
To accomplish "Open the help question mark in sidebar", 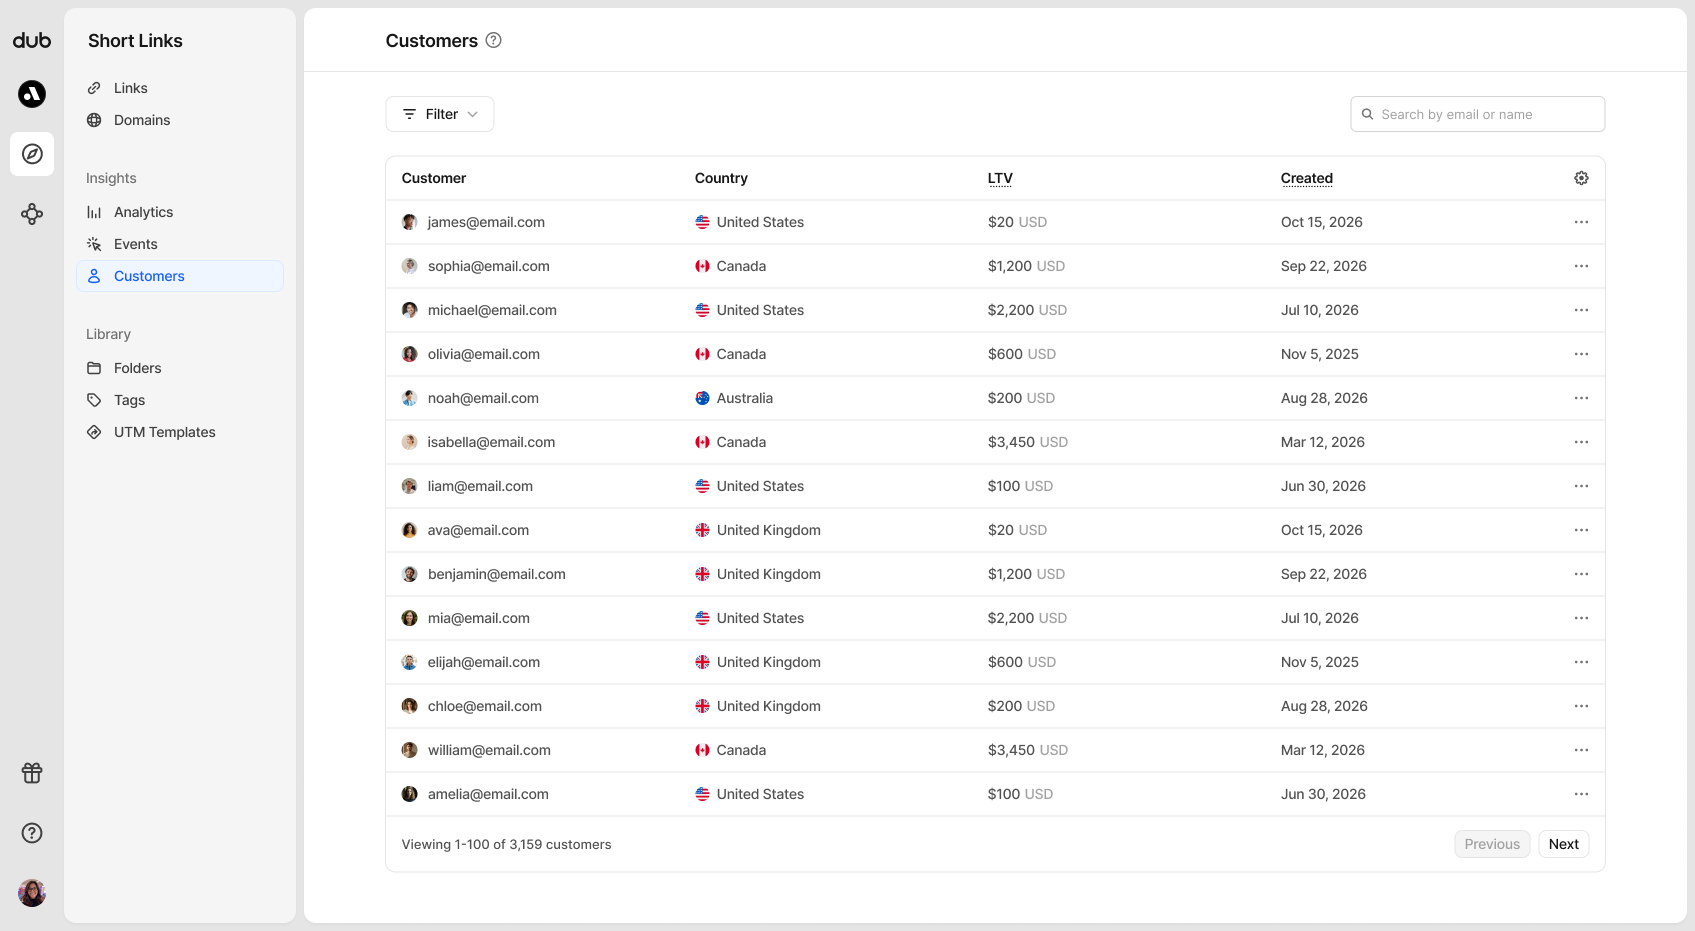I will (32, 833).
